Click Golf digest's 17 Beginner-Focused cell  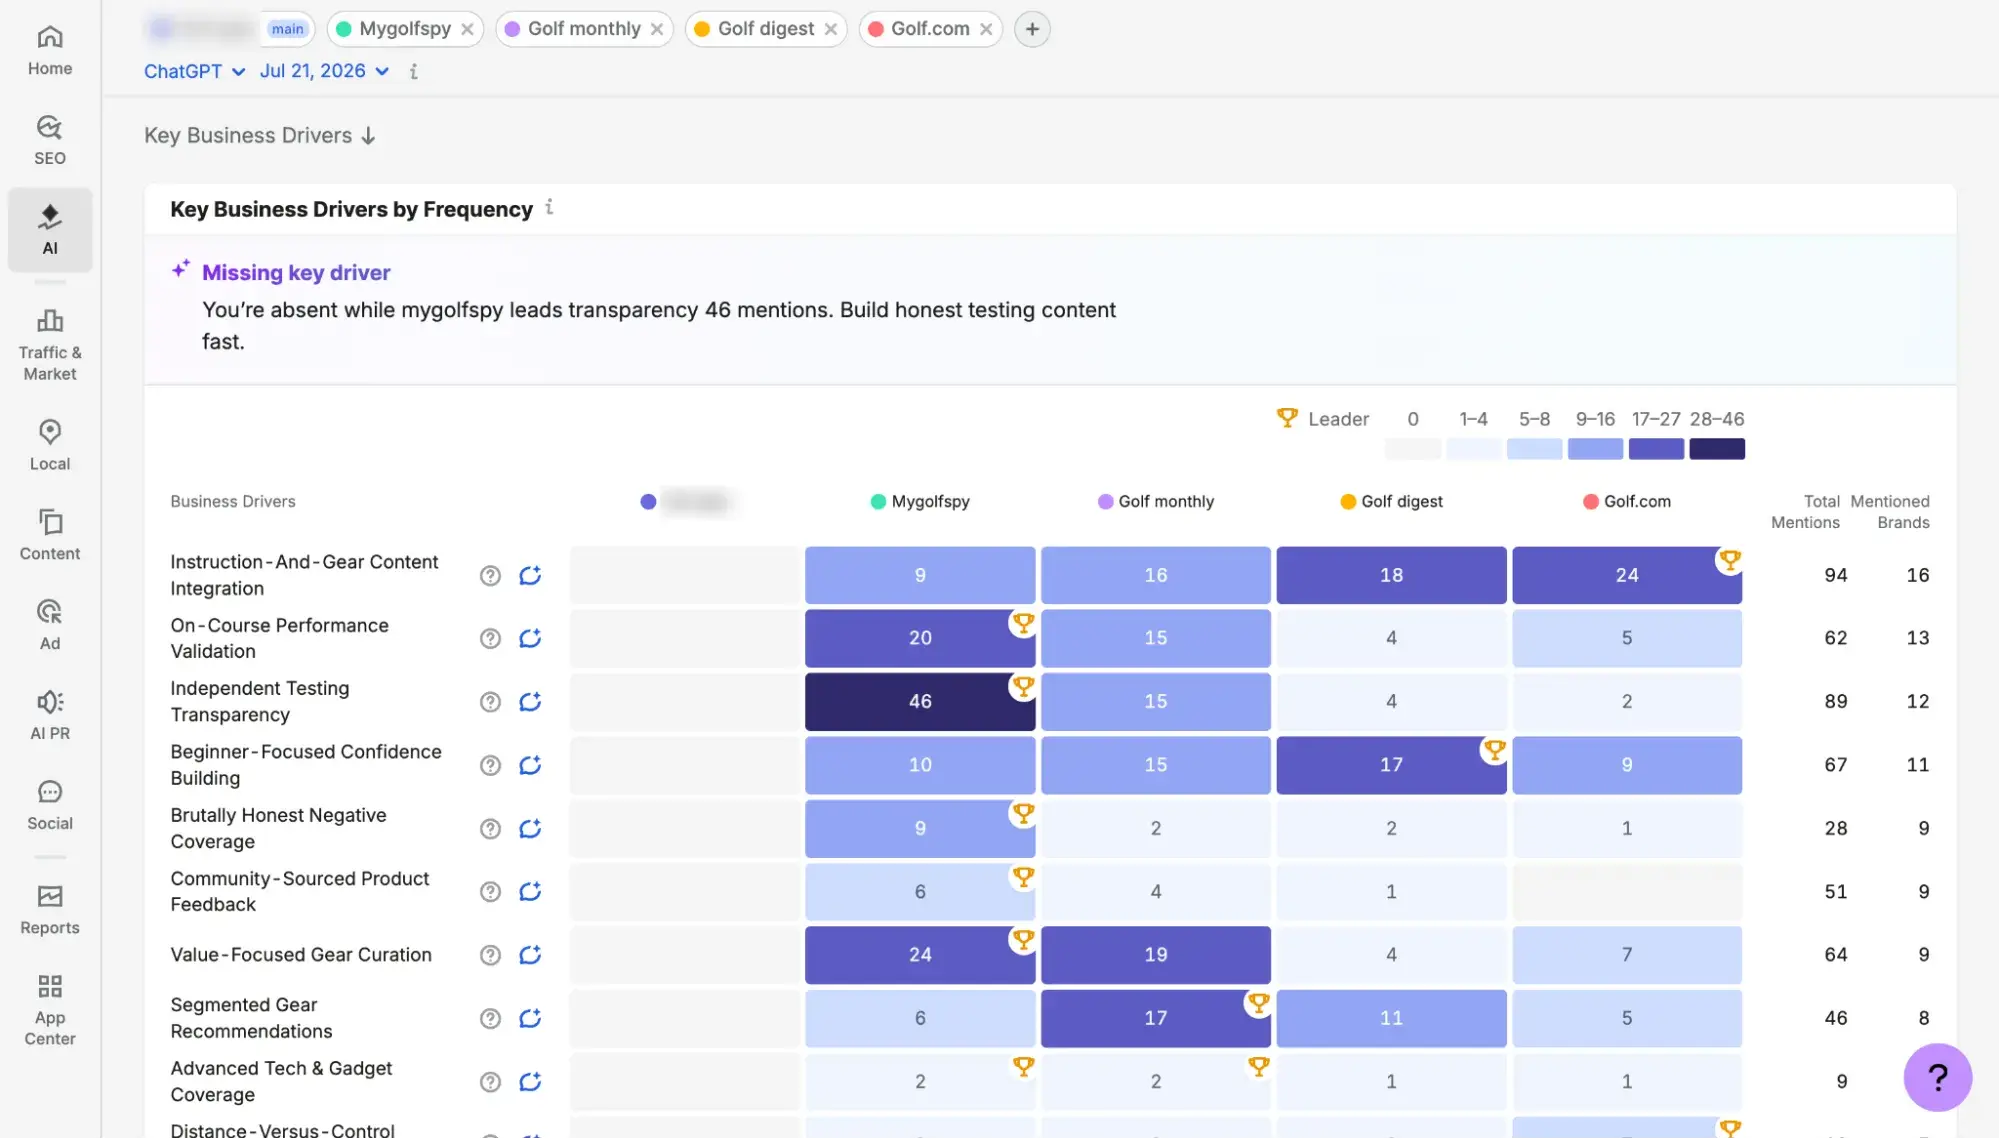1391,765
